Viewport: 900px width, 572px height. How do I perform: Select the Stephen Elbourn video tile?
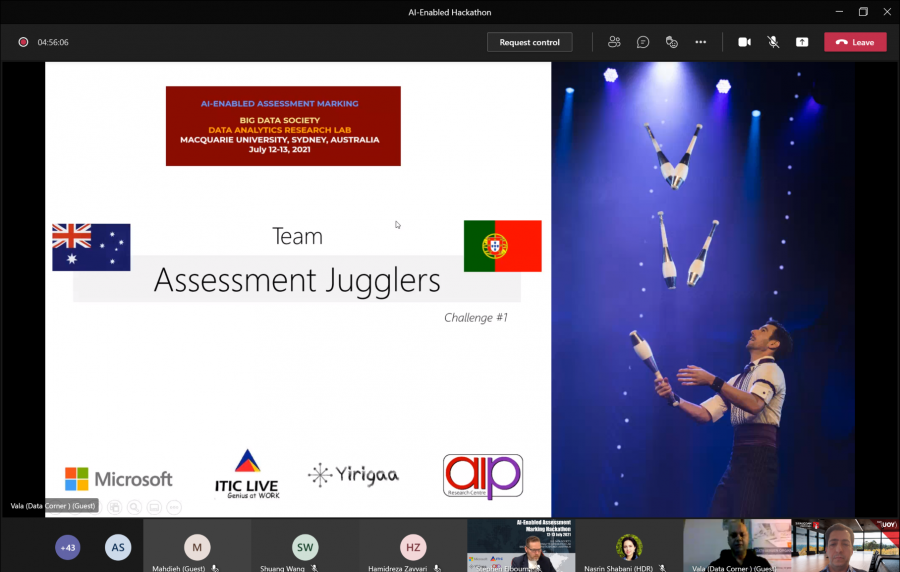[521, 546]
